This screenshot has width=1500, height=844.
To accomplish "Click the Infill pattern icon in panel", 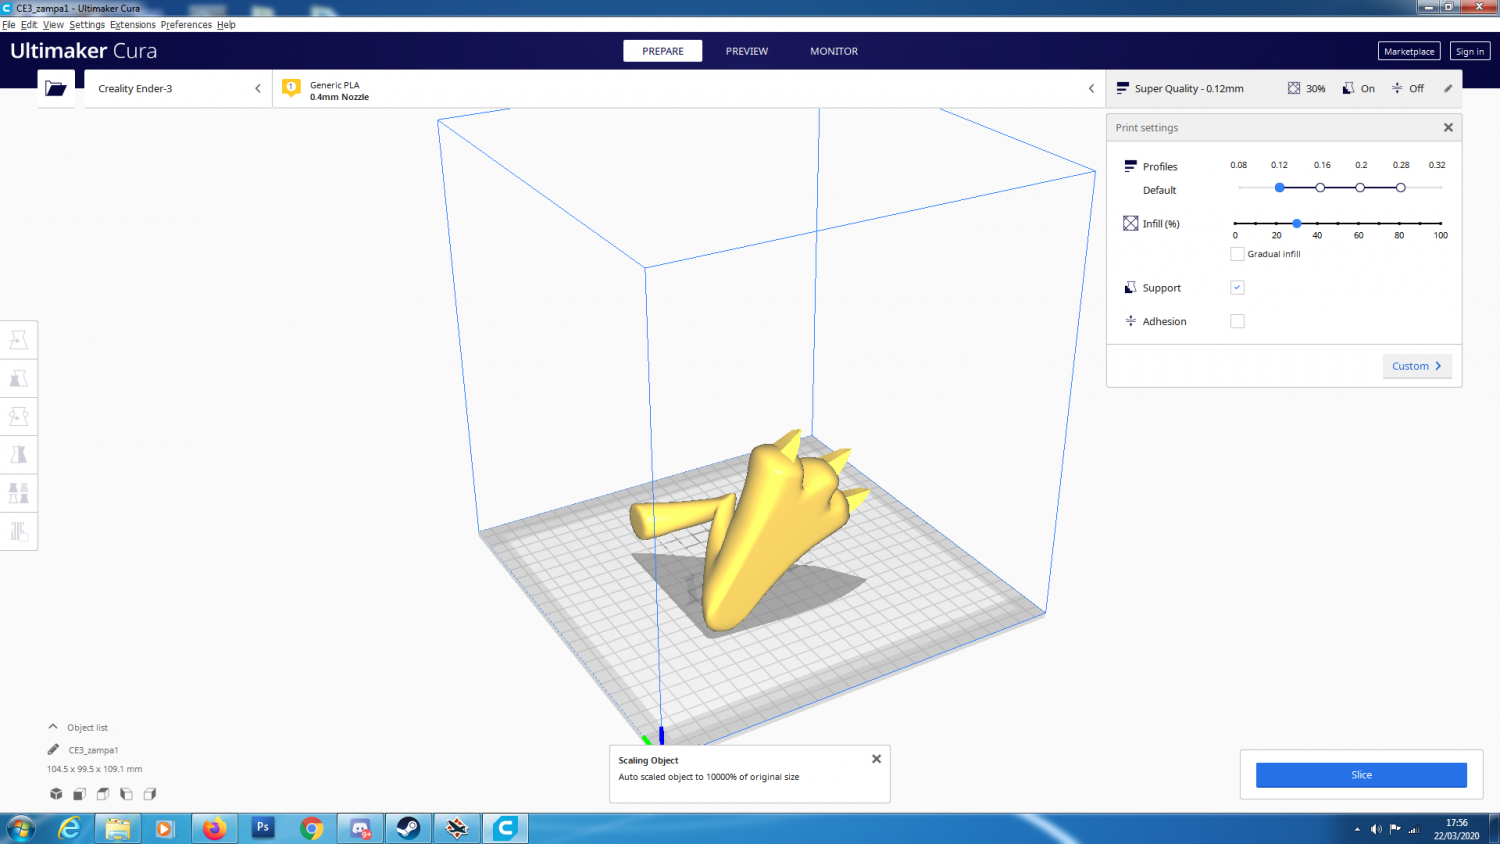I will [x=1130, y=223].
